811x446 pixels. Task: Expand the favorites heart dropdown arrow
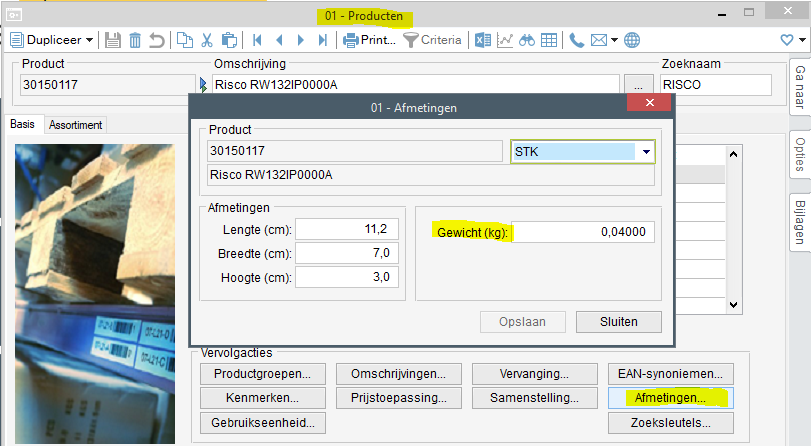click(802, 40)
